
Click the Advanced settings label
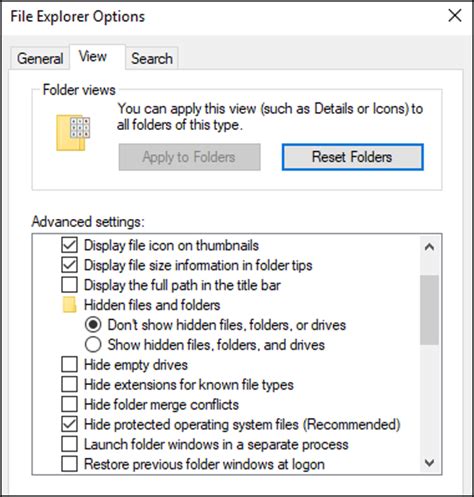[88, 222]
